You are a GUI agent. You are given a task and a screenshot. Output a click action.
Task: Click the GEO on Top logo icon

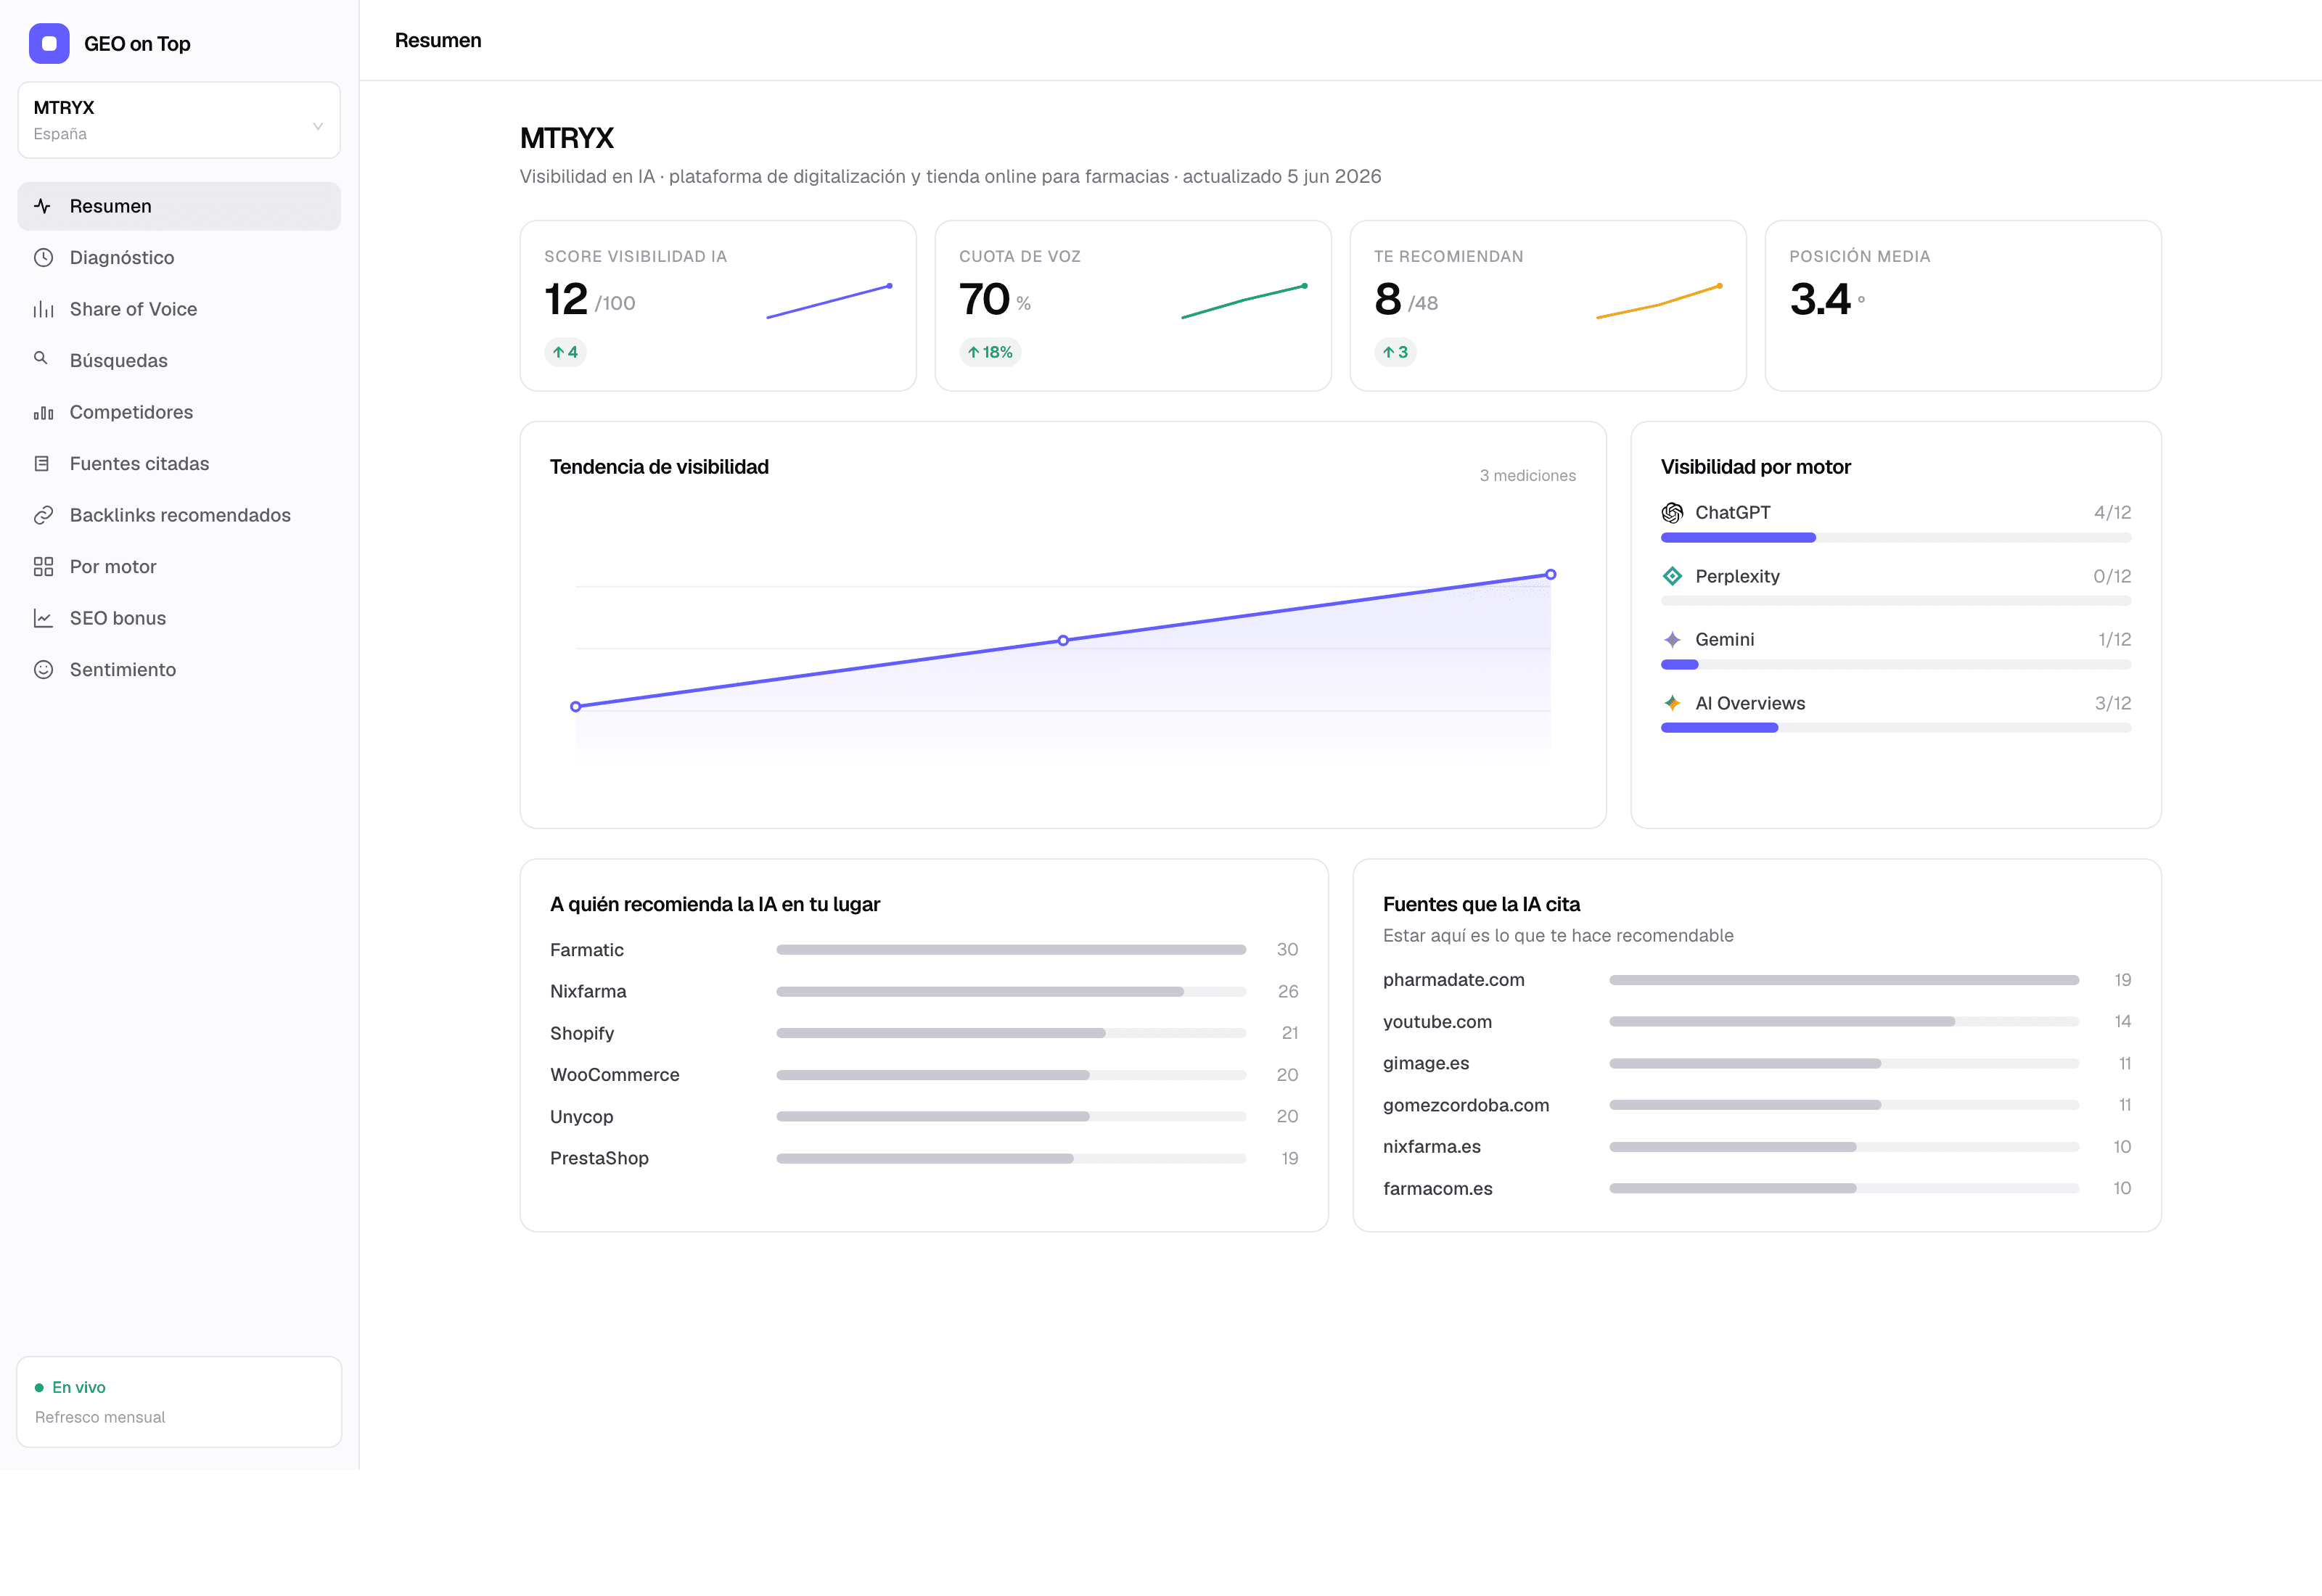pyautogui.click(x=49, y=43)
